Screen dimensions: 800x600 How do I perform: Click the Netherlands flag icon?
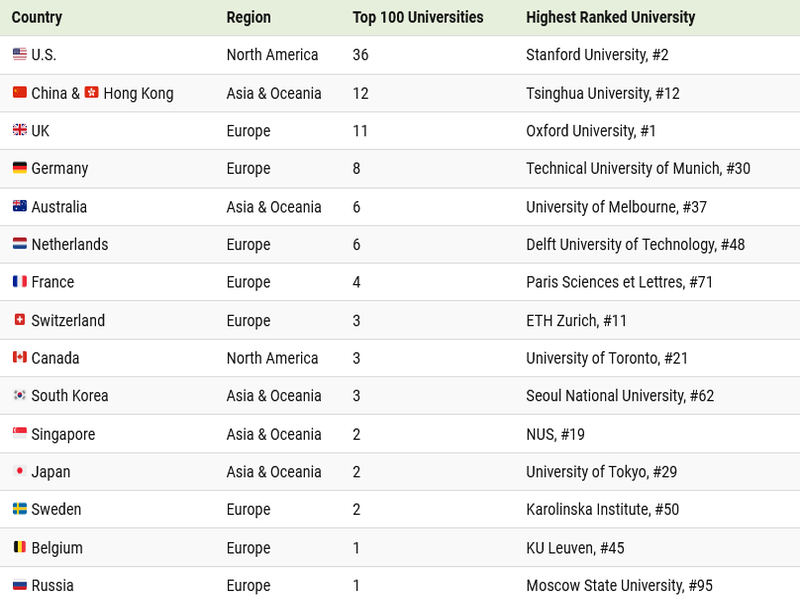[19, 244]
